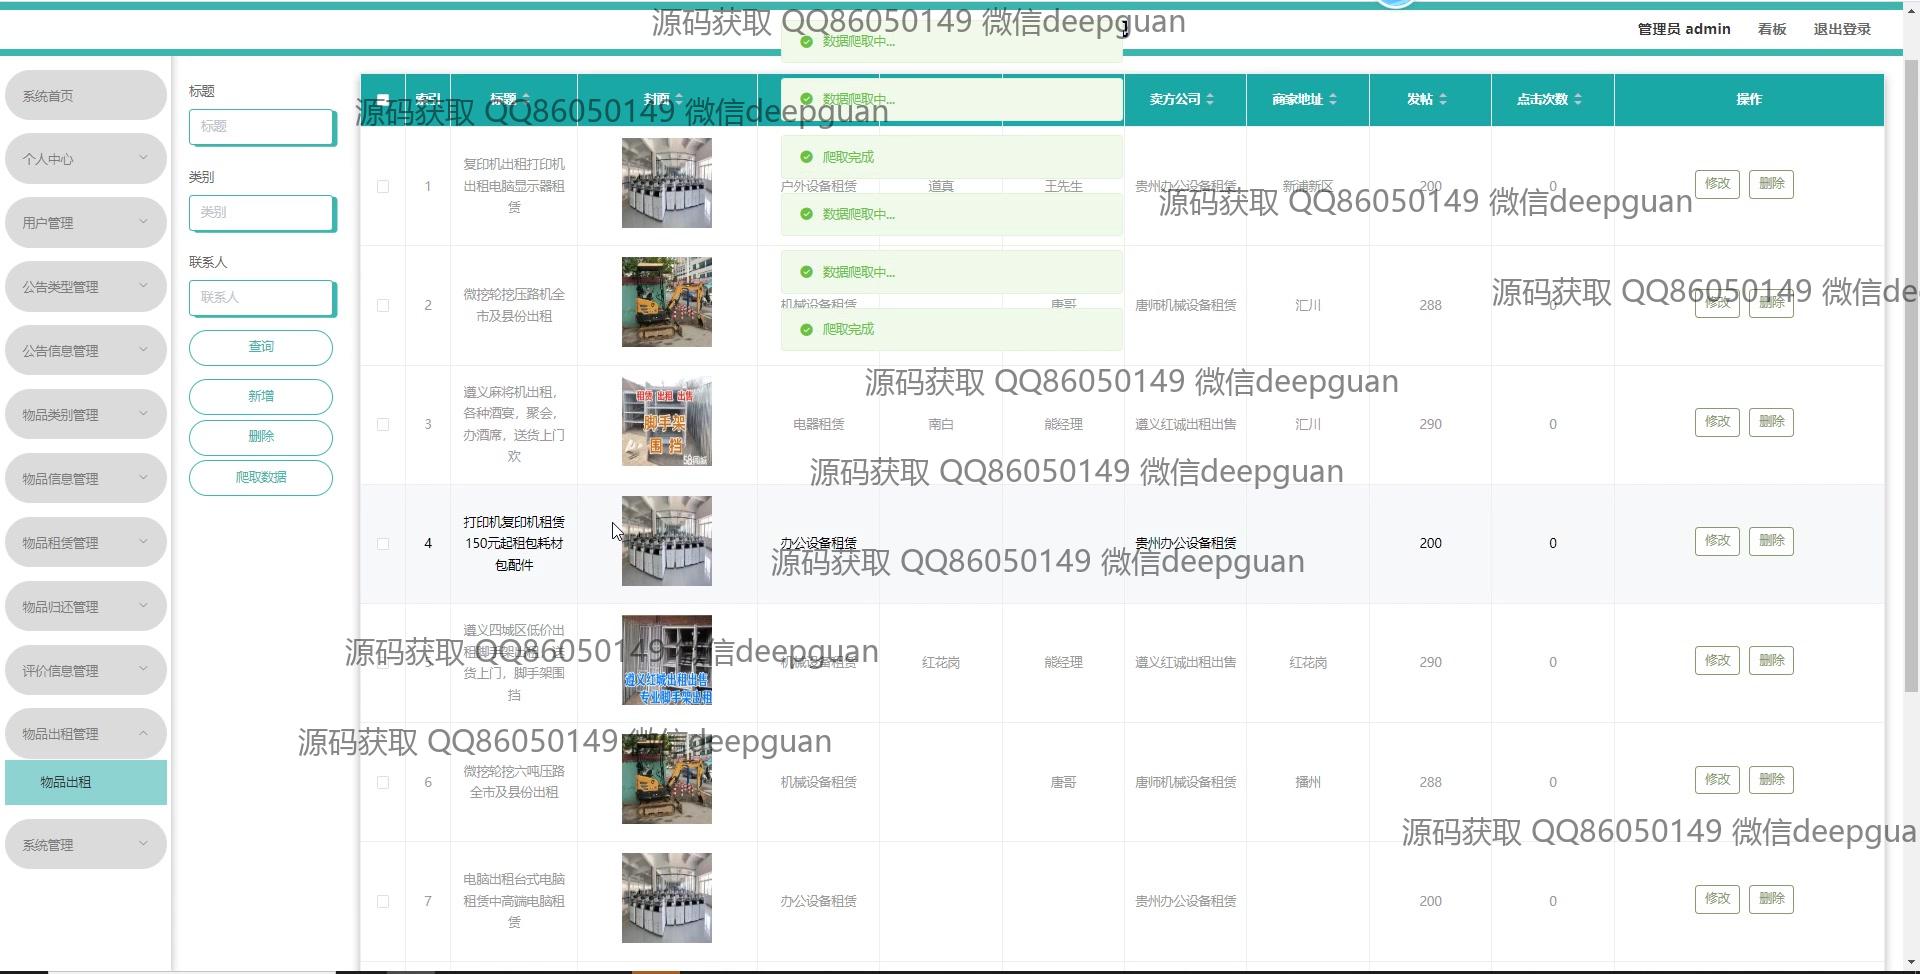Sort by 商家地址 column arrows

(x=1333, y=99)
